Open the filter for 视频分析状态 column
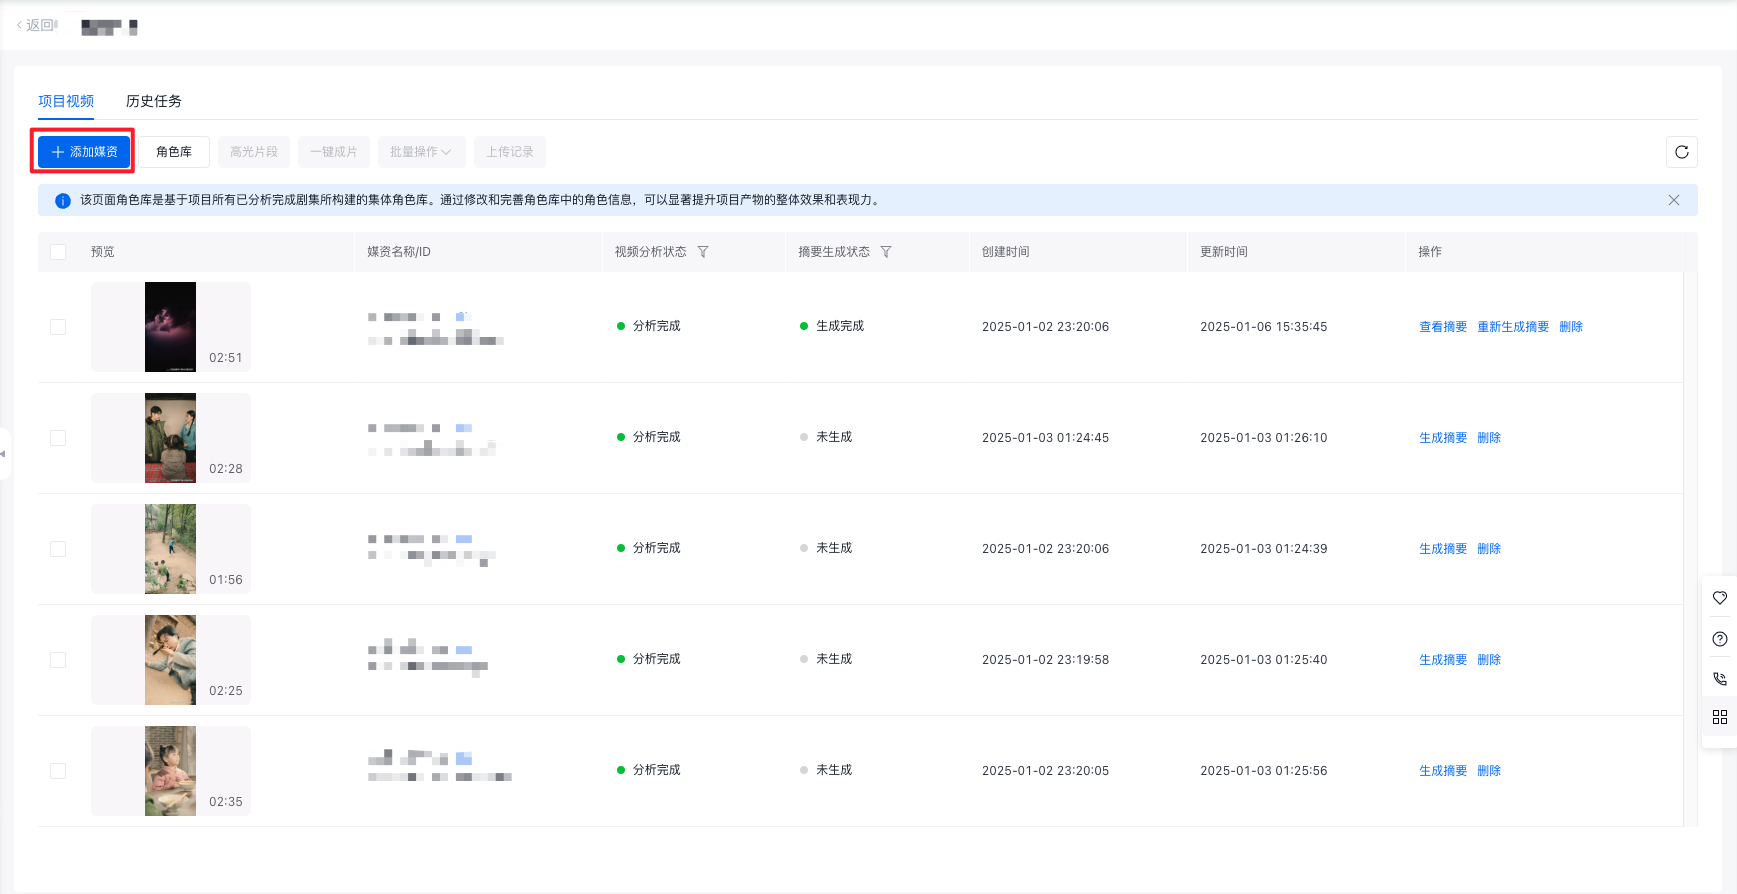The image size is (1737, 894). point(703,252)
